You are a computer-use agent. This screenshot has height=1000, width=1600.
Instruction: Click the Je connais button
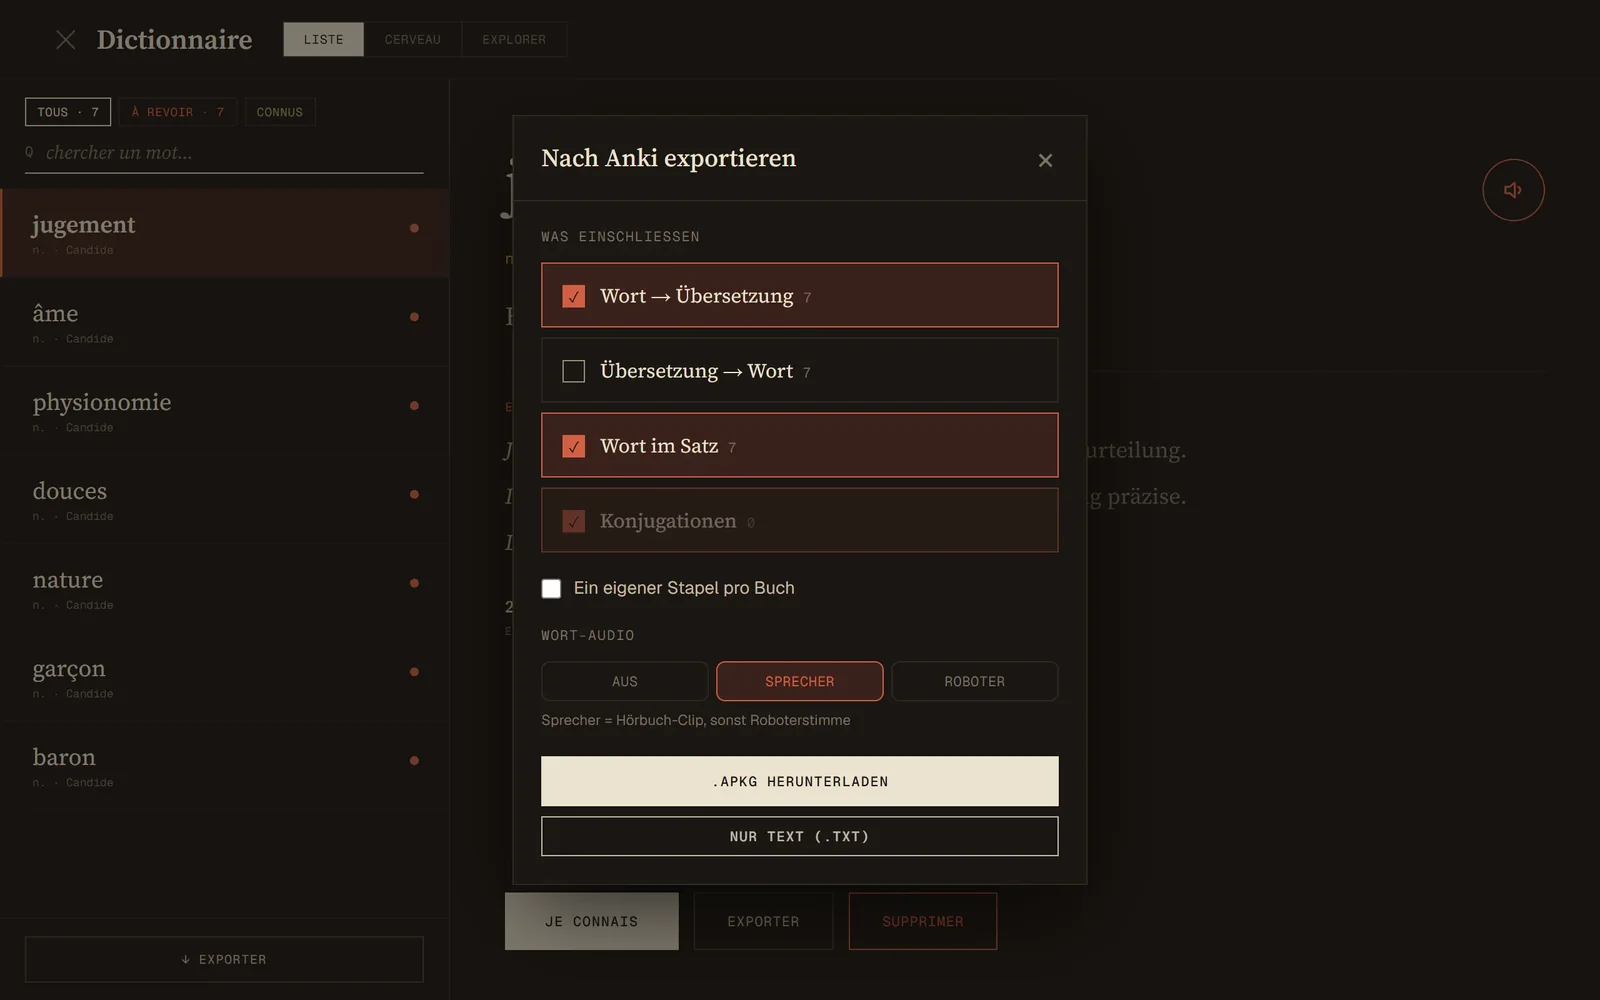click(592, 921)
